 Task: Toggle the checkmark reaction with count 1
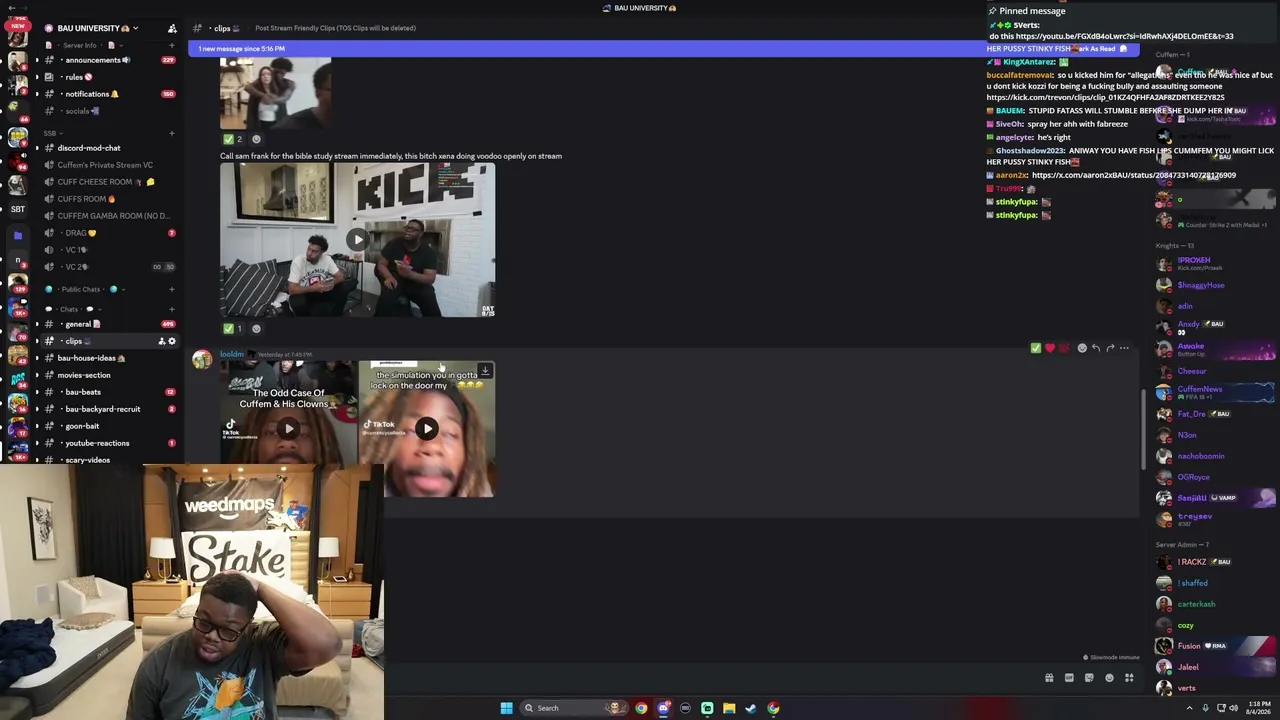pos(232,328)
